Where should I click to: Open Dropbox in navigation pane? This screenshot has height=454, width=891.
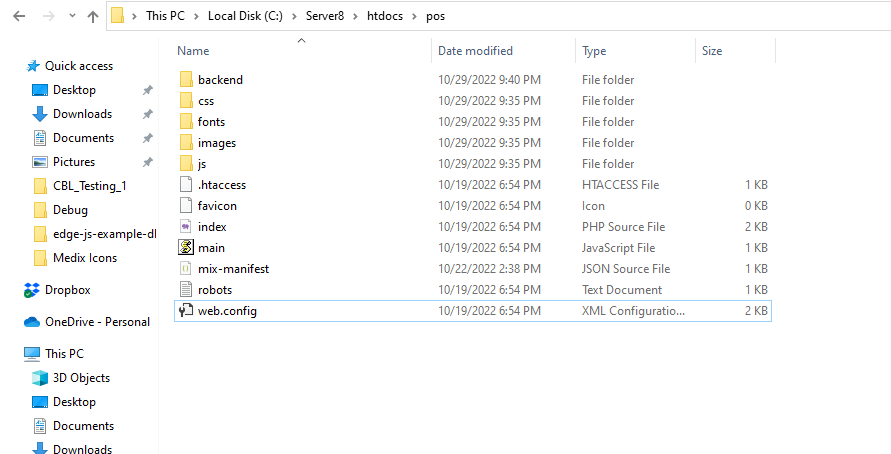point(67,290)
